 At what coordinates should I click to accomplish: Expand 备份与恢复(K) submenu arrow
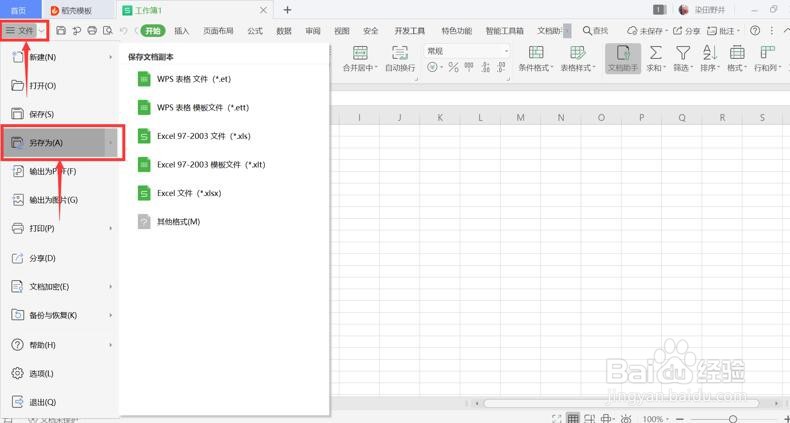(110, 315)
